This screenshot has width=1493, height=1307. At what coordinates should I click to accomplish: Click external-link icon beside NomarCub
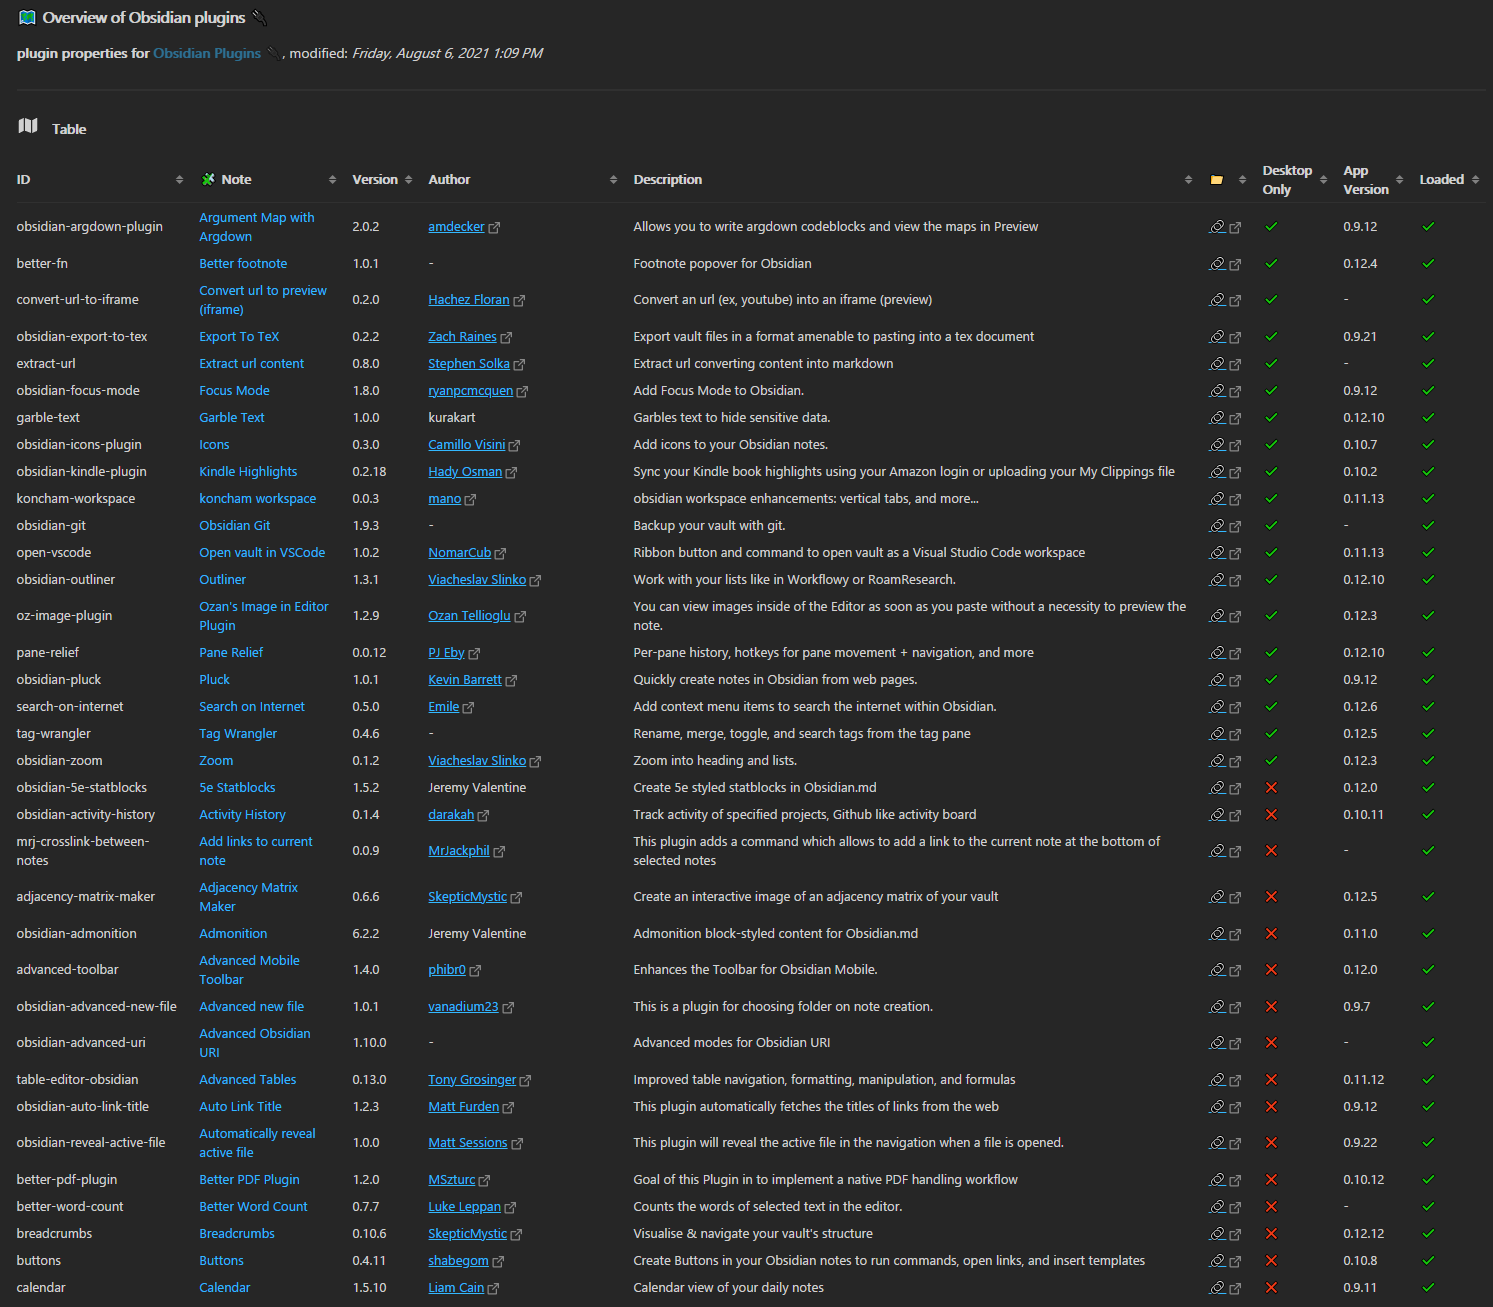[x=500, y=554]
